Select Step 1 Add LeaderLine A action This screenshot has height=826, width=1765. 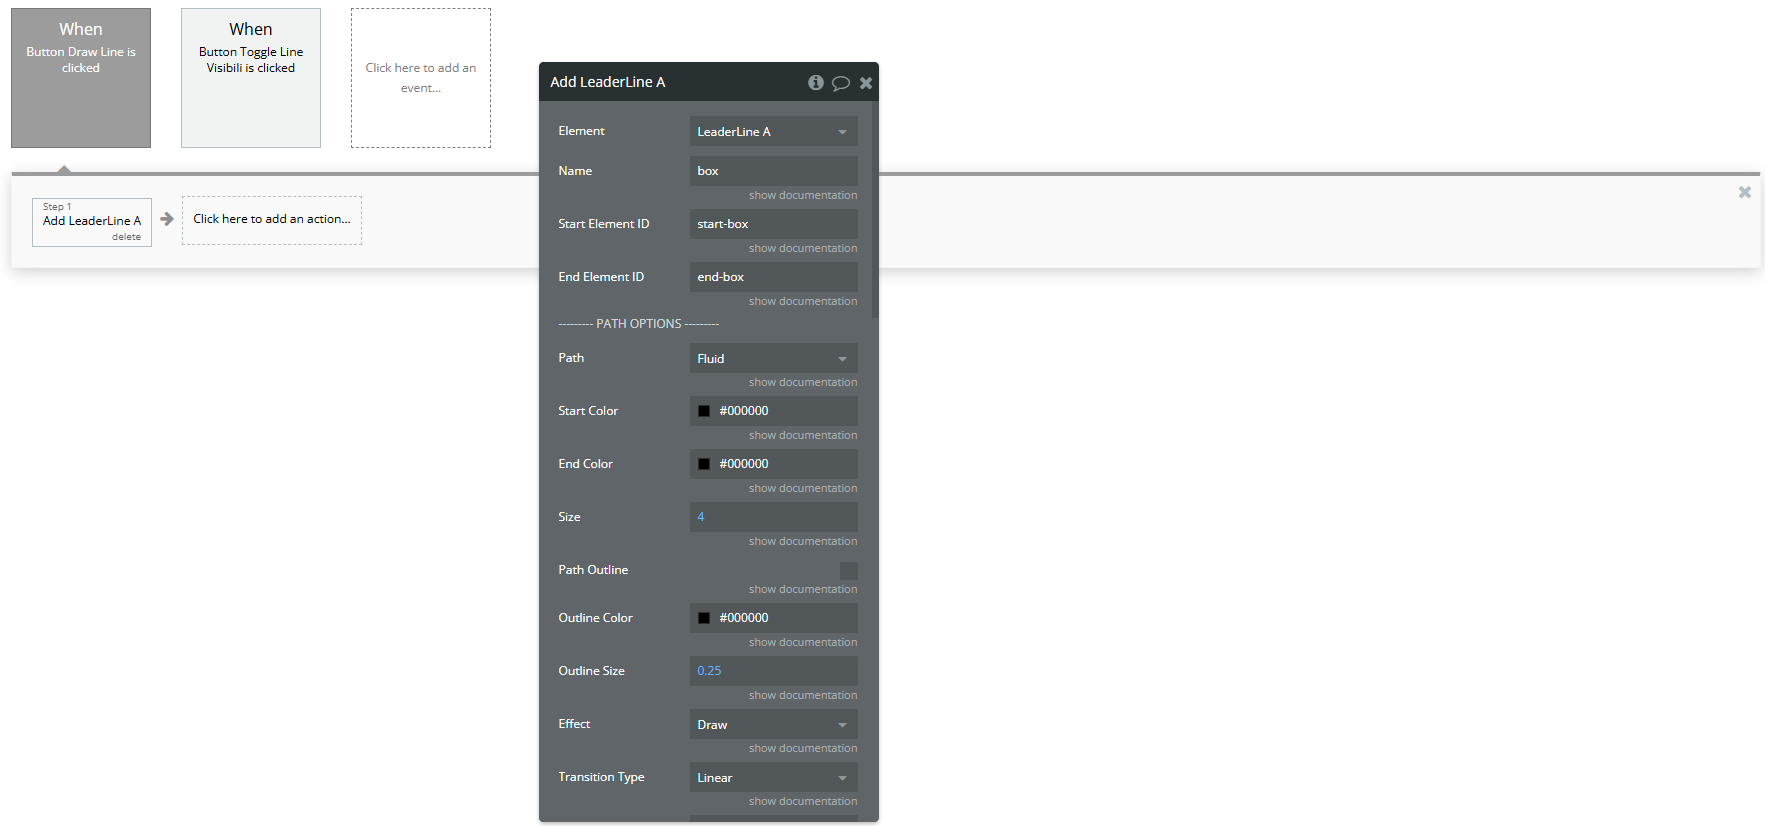coord(92,221)
